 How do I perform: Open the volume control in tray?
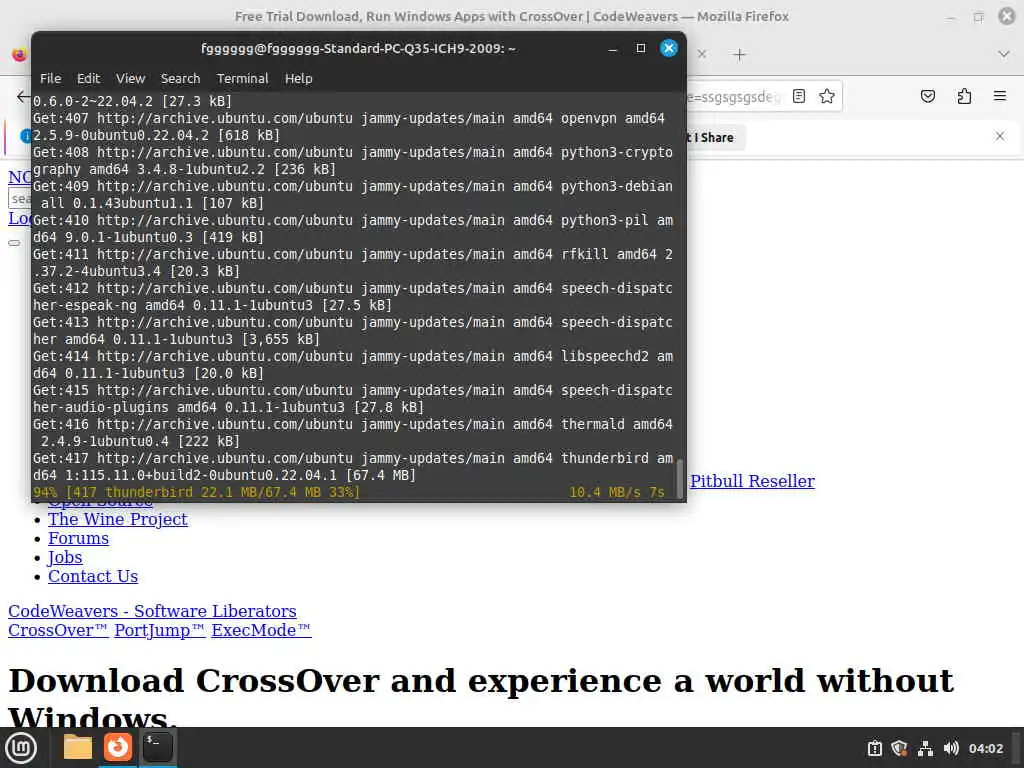[951, 748]
